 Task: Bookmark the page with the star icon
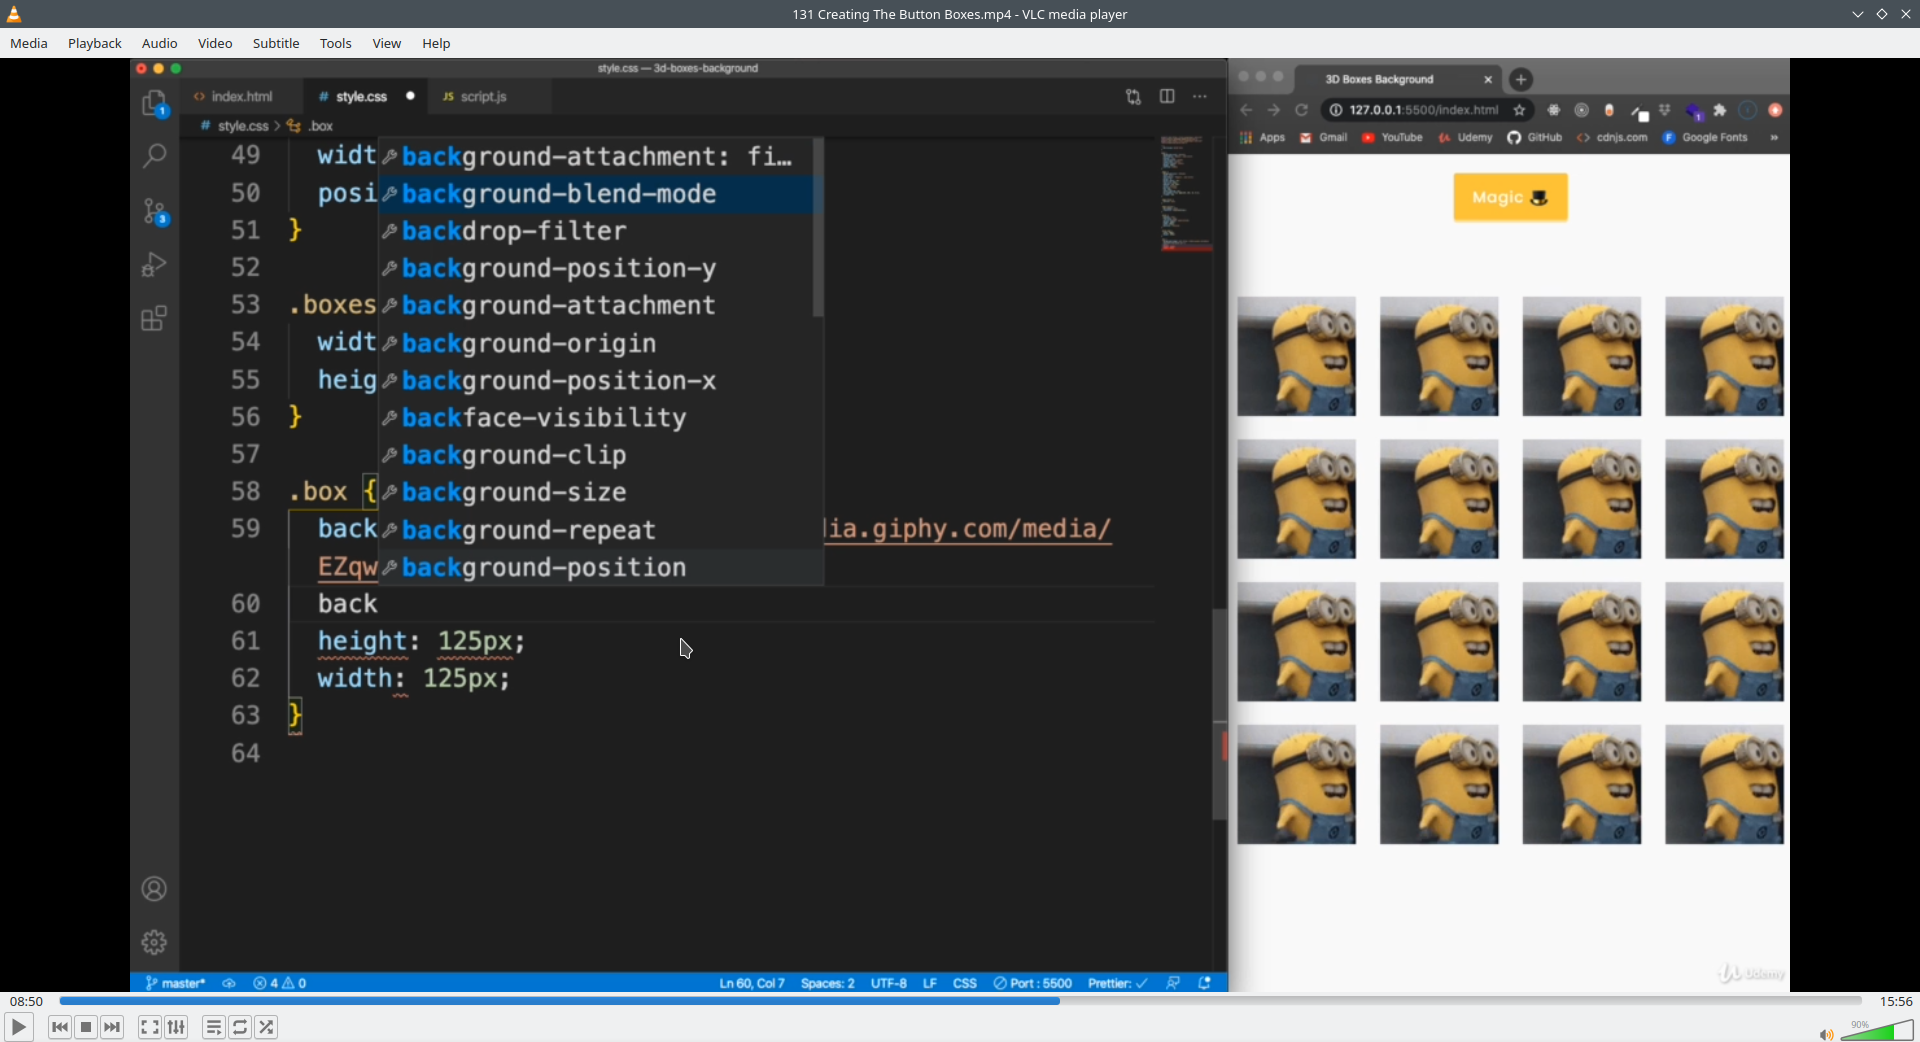(1520, 110)
